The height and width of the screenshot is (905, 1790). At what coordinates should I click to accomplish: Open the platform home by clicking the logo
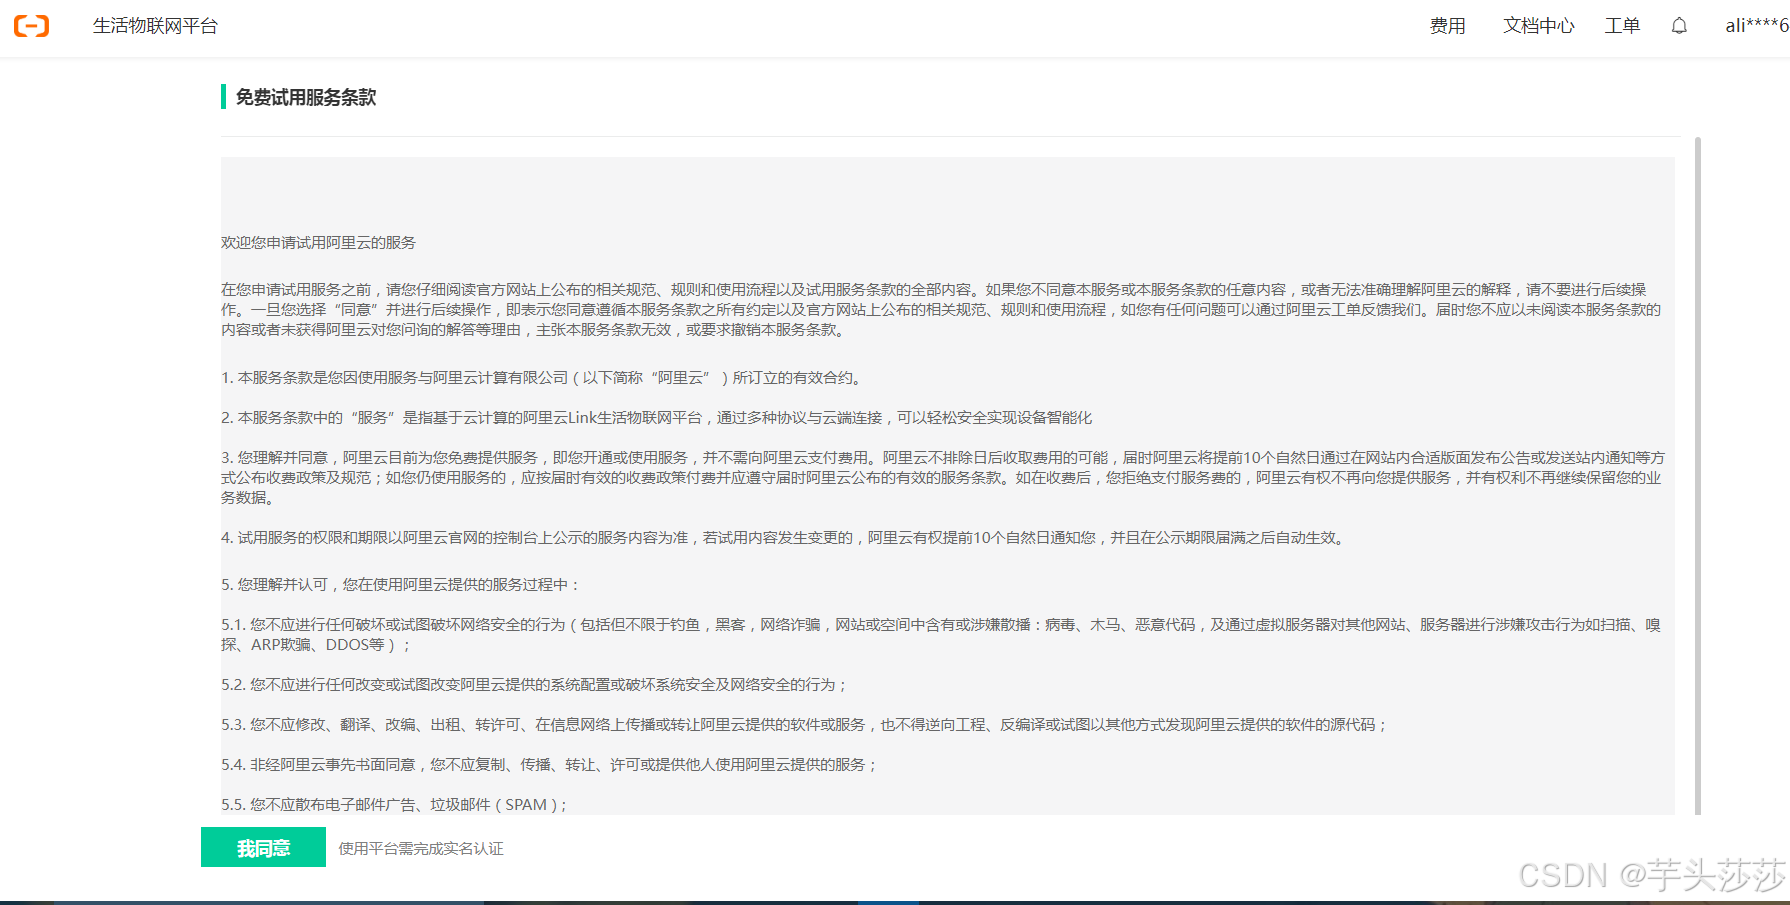(x=31, y=27)
